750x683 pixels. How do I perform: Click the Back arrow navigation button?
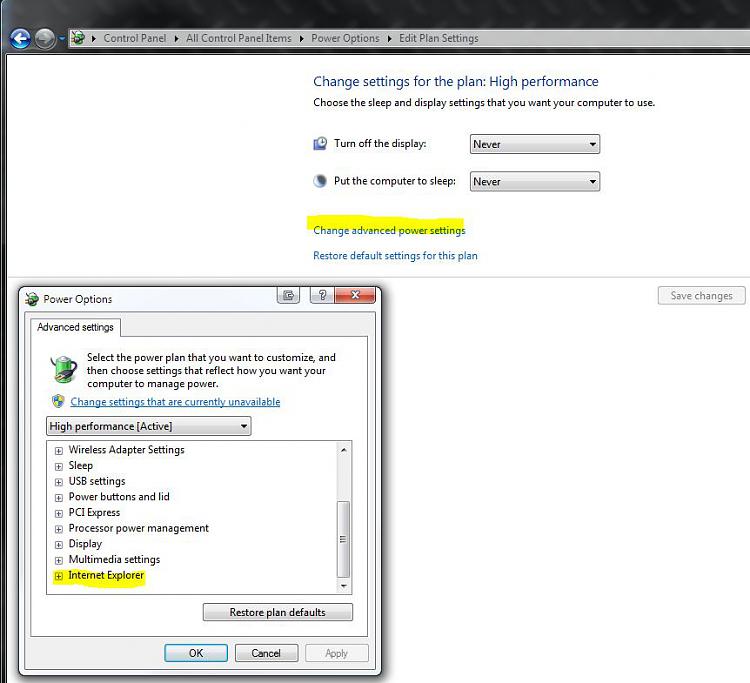click(x=20, y=39)
